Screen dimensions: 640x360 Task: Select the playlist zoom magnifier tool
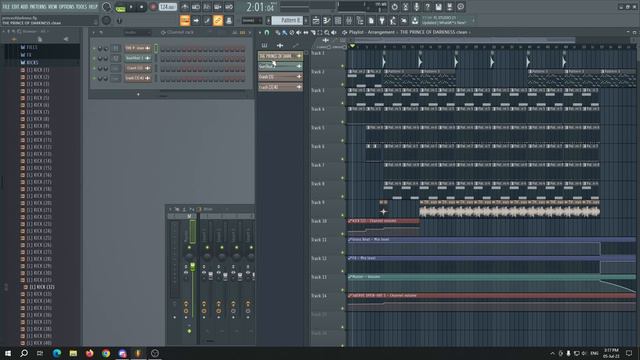pyautogui.click(x=327, y=32)
